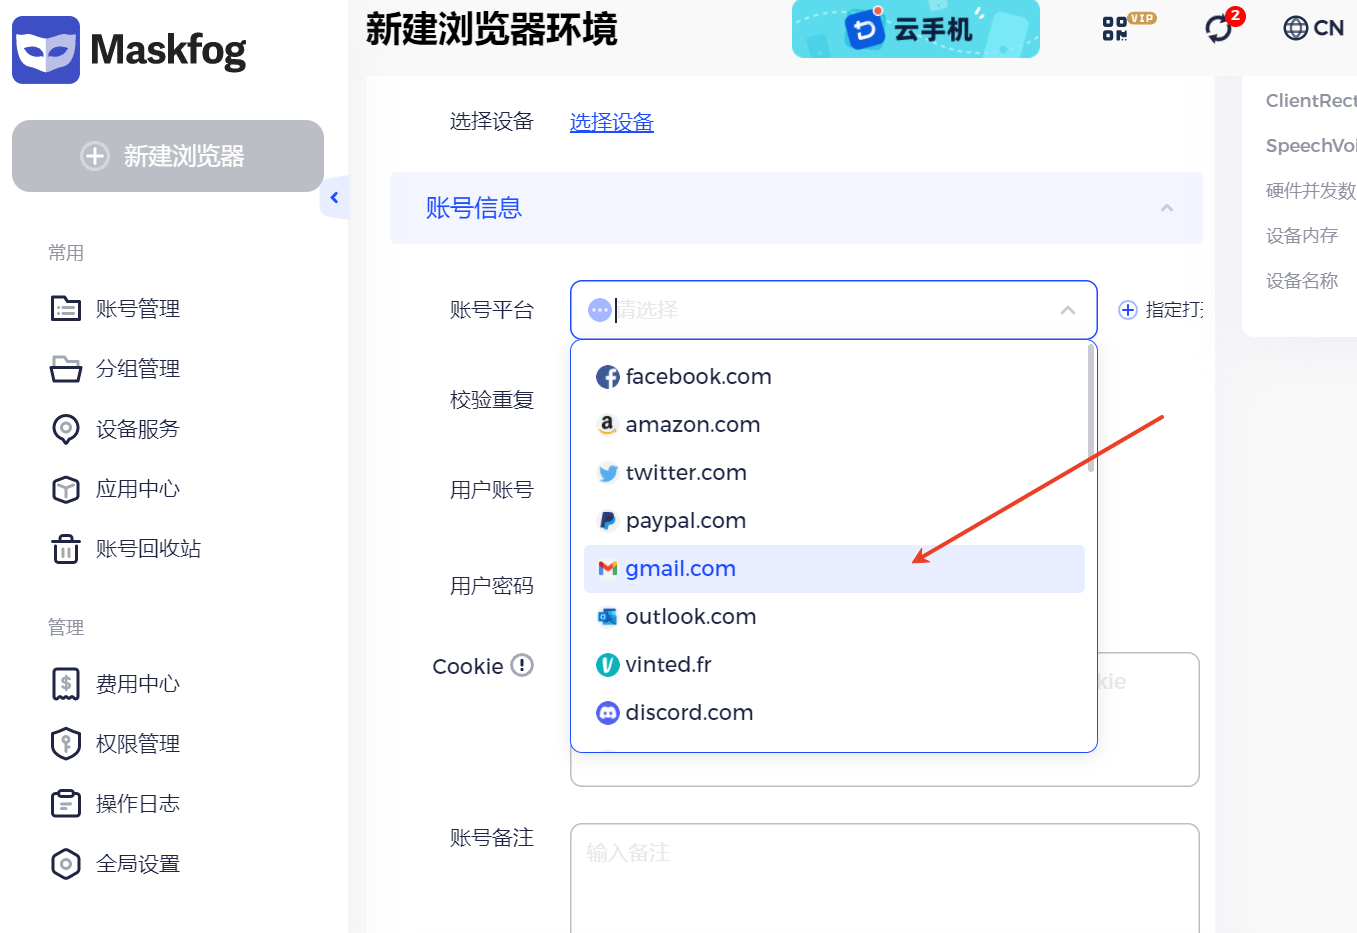This screenshot has height=933, width=1357.
Task: Open the 应用中心 app center cube icon
Action: 65,488
